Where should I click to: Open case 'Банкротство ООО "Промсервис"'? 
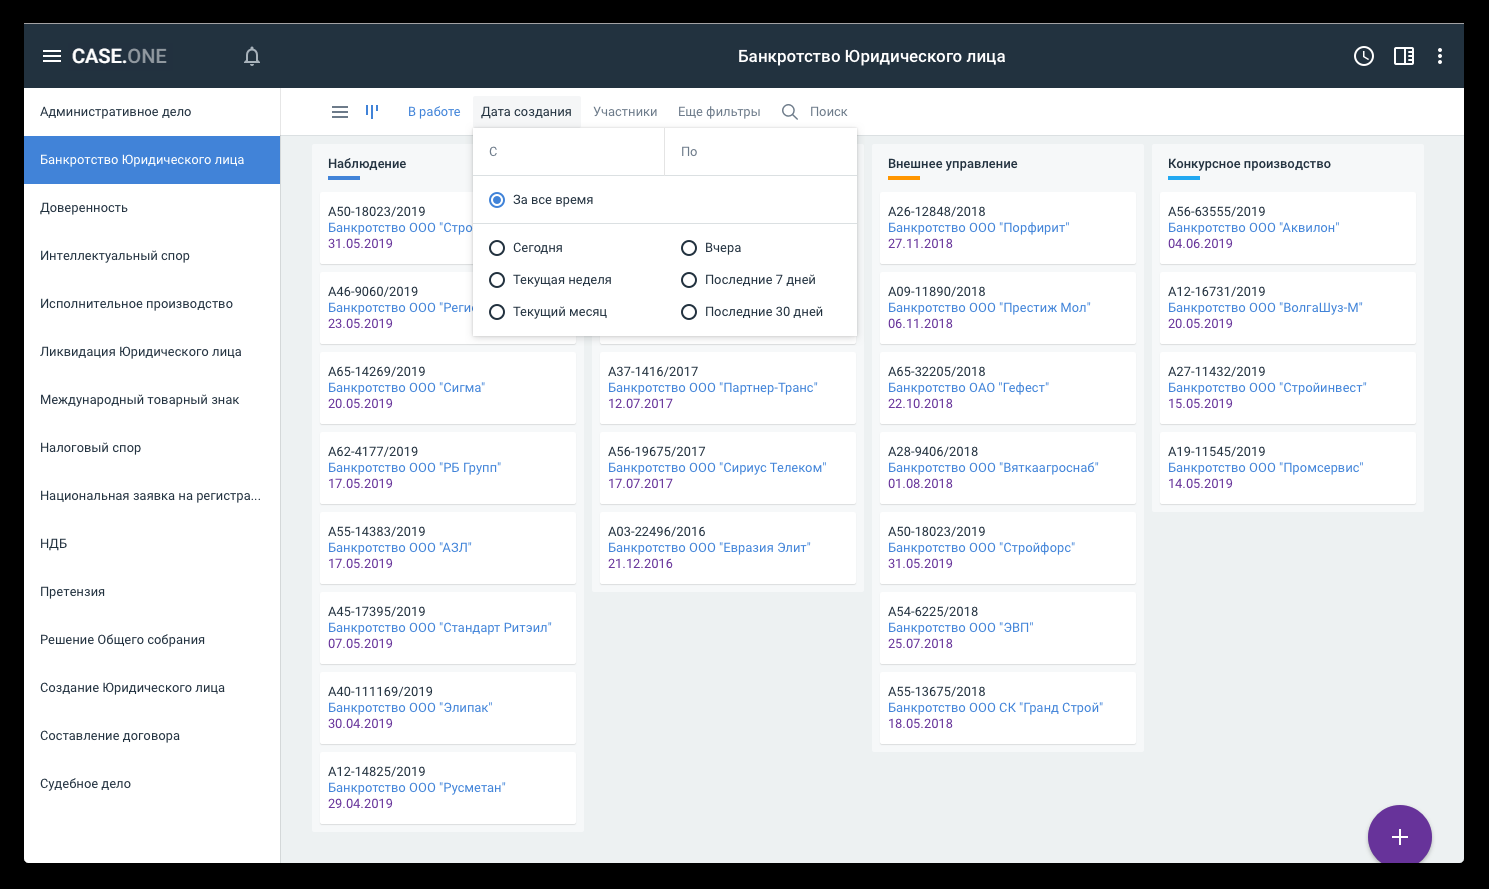click(1266, 468)
